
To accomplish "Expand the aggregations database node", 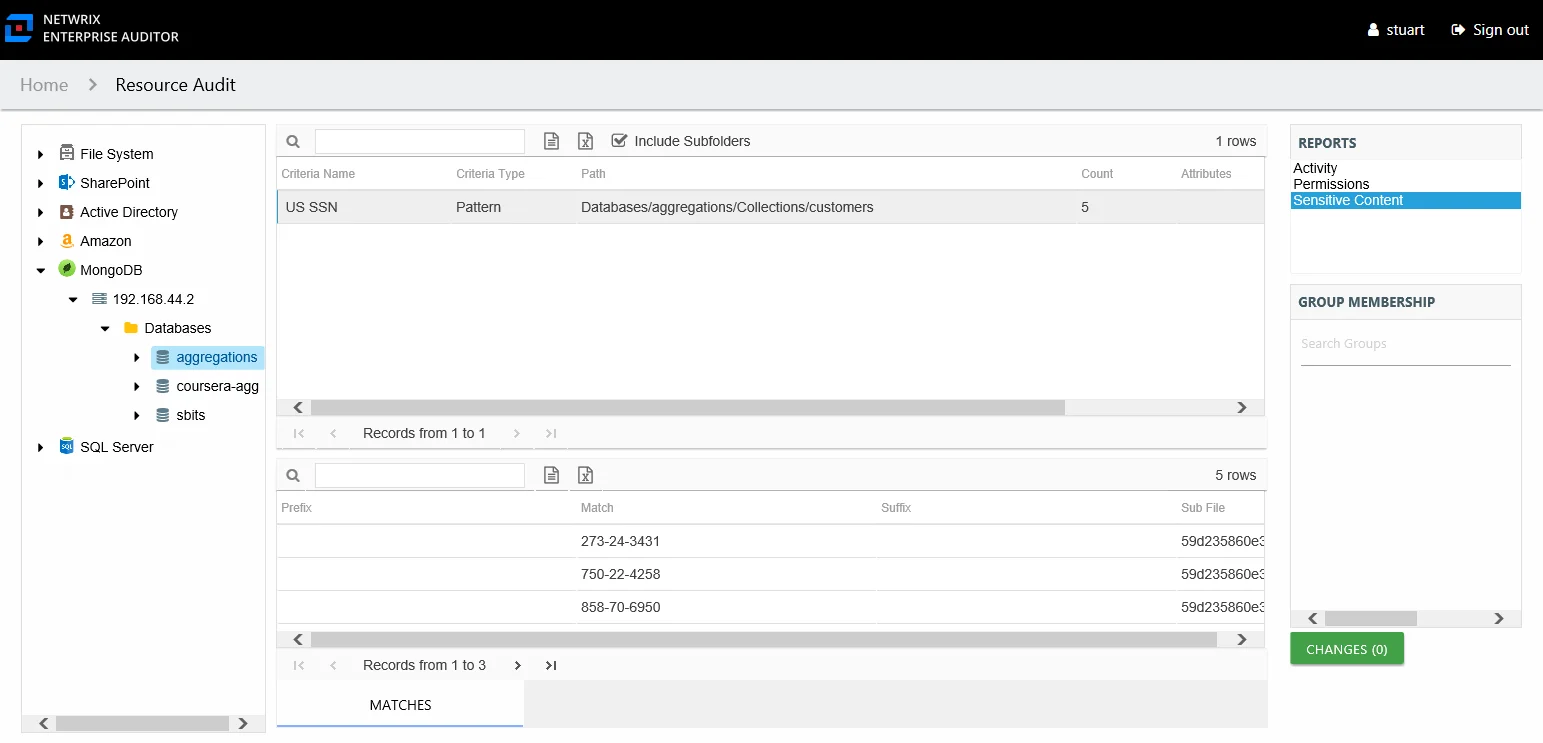I will point(137,357).
